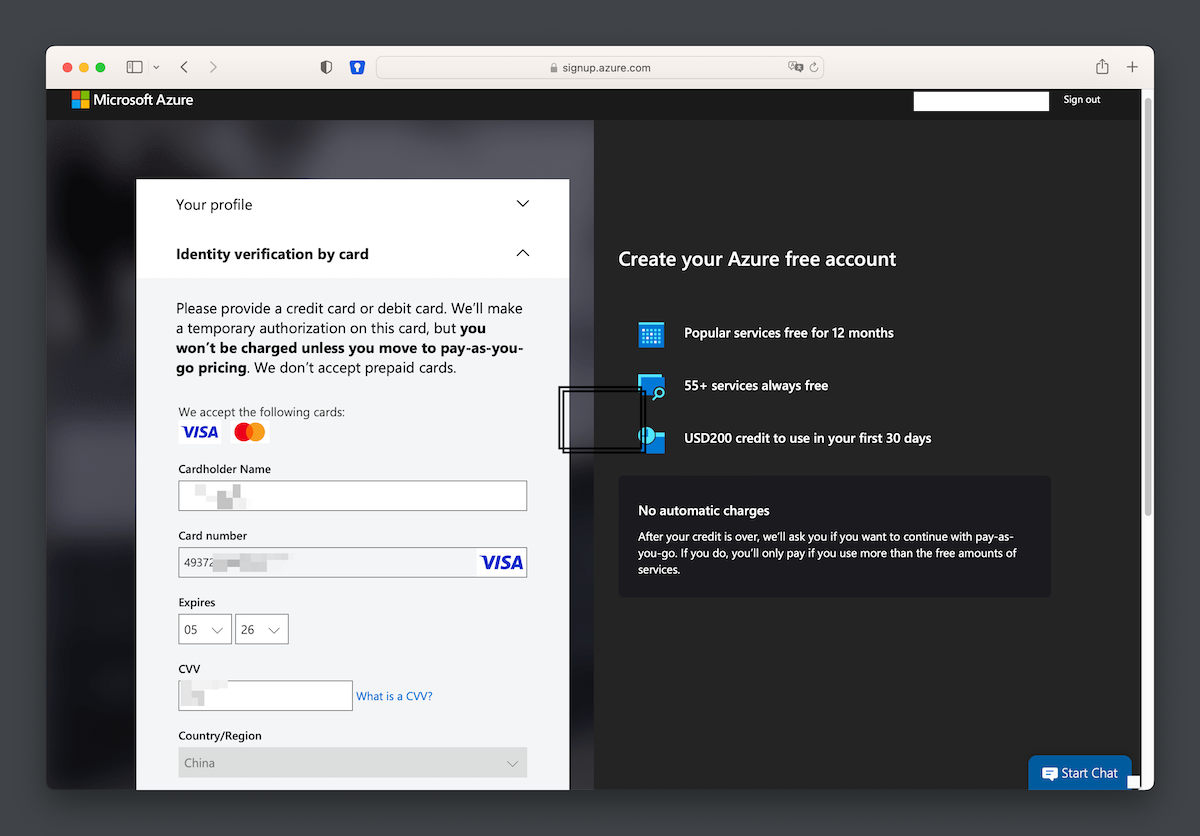This screenshot has width=1200, height=836.
Task: Open the expiry year dropdown 26
Action: click(x=262, y=629)
